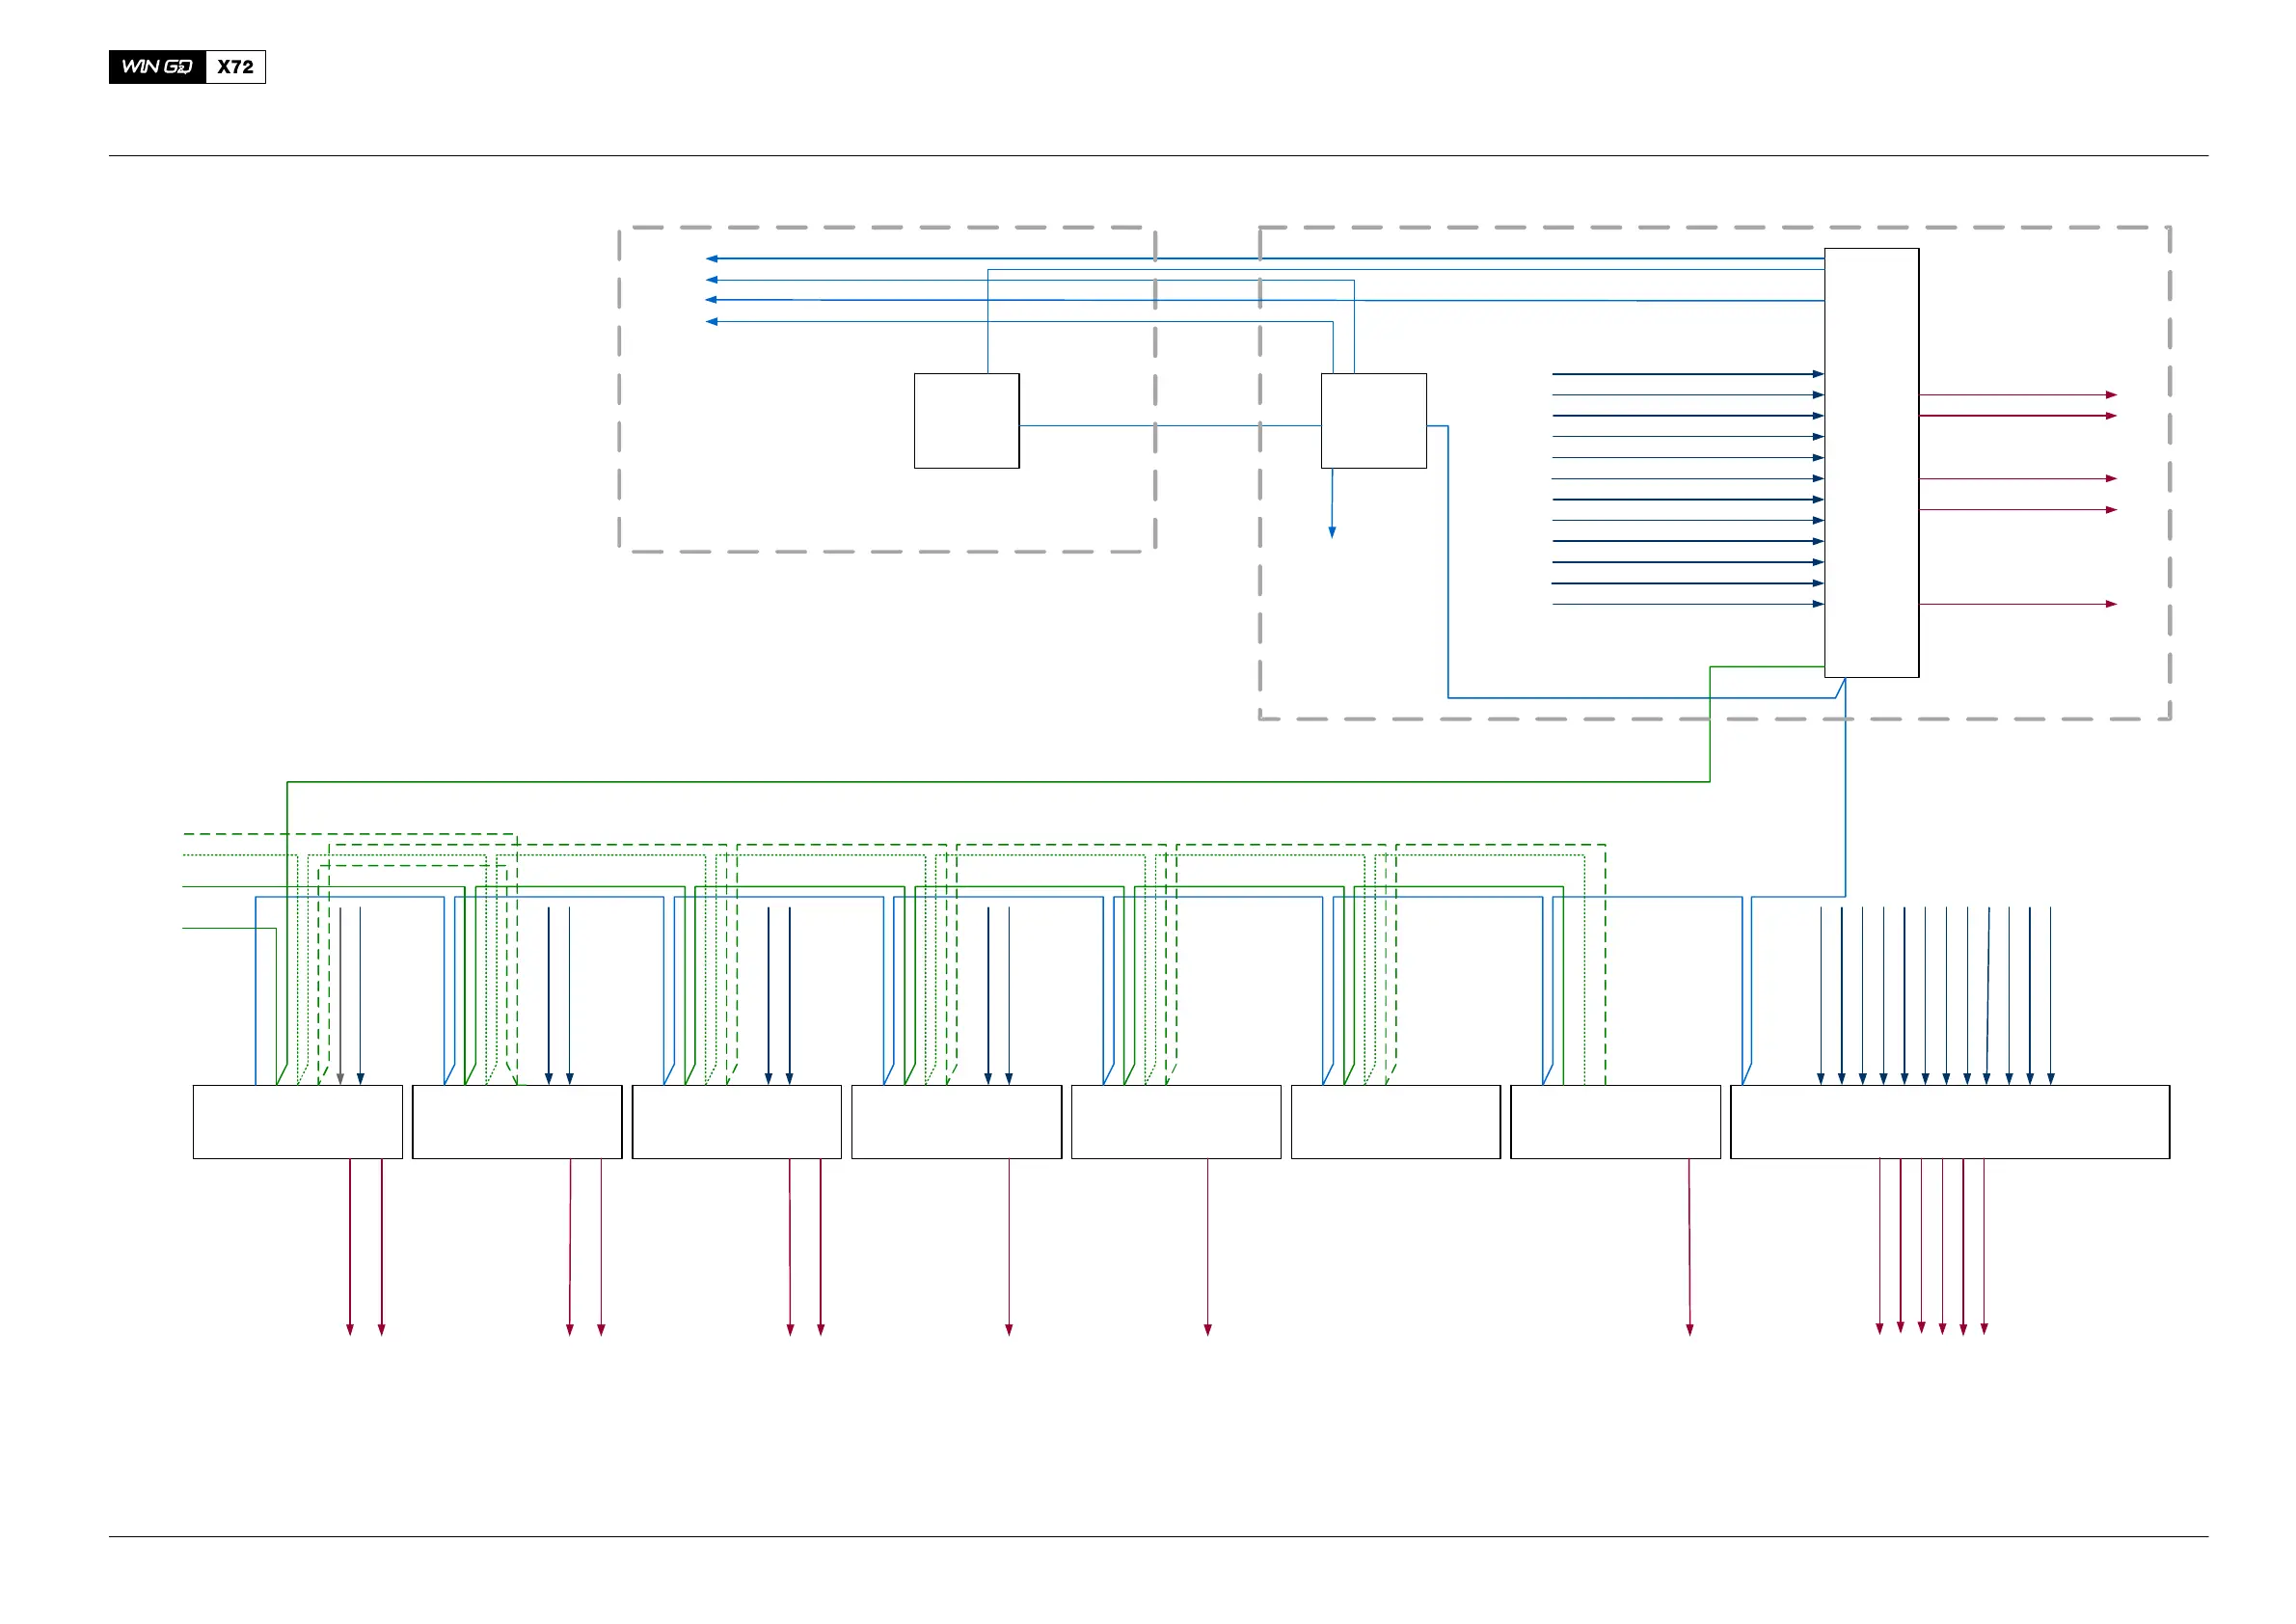2296x1624 pixels.
Task: Click crimson arrowhead below the fifth bottom box
Action: click(x=1208, y=1329)
